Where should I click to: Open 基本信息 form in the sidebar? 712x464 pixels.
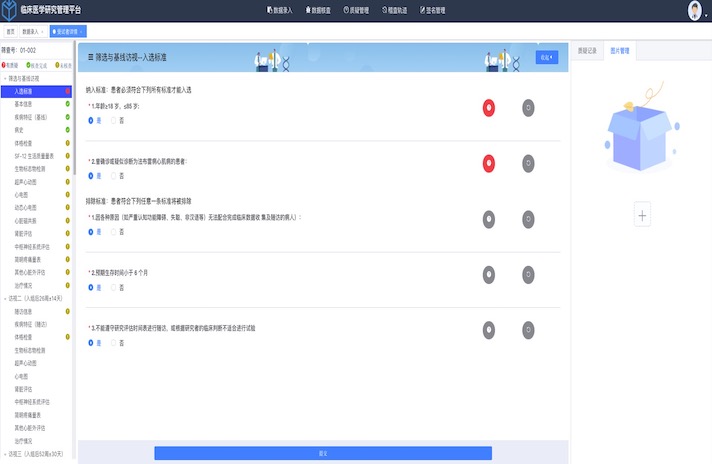29,102
